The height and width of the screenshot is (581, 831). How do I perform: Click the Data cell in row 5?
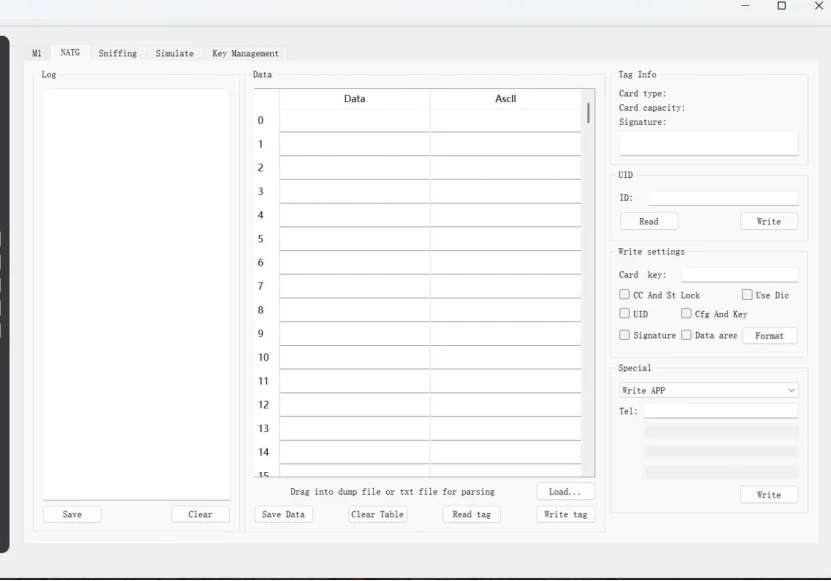tap(355, 239)
